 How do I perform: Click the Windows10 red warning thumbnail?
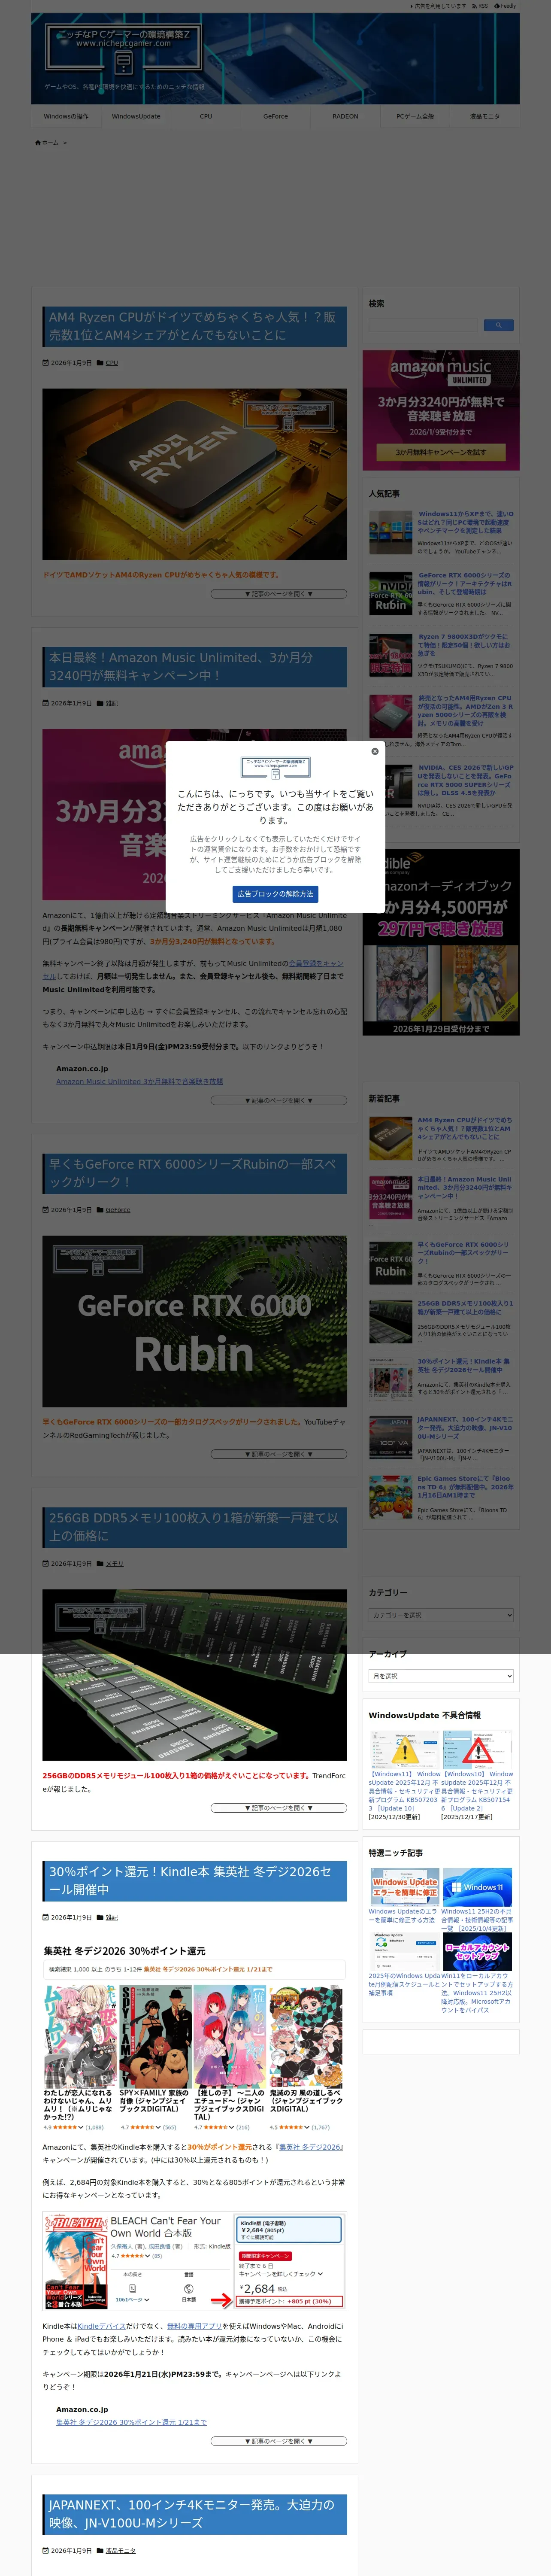tap(478, 1750)
